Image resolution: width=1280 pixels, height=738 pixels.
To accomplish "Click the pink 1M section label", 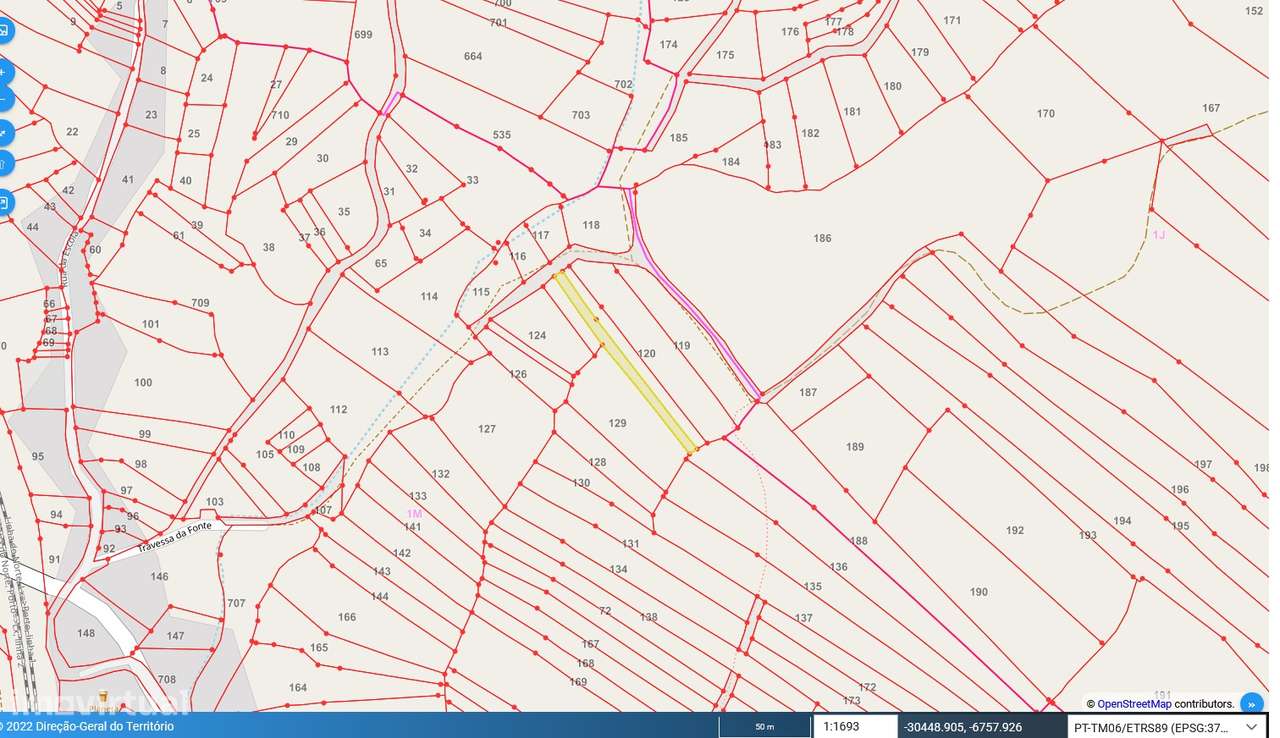I will (x=414, y=513).
